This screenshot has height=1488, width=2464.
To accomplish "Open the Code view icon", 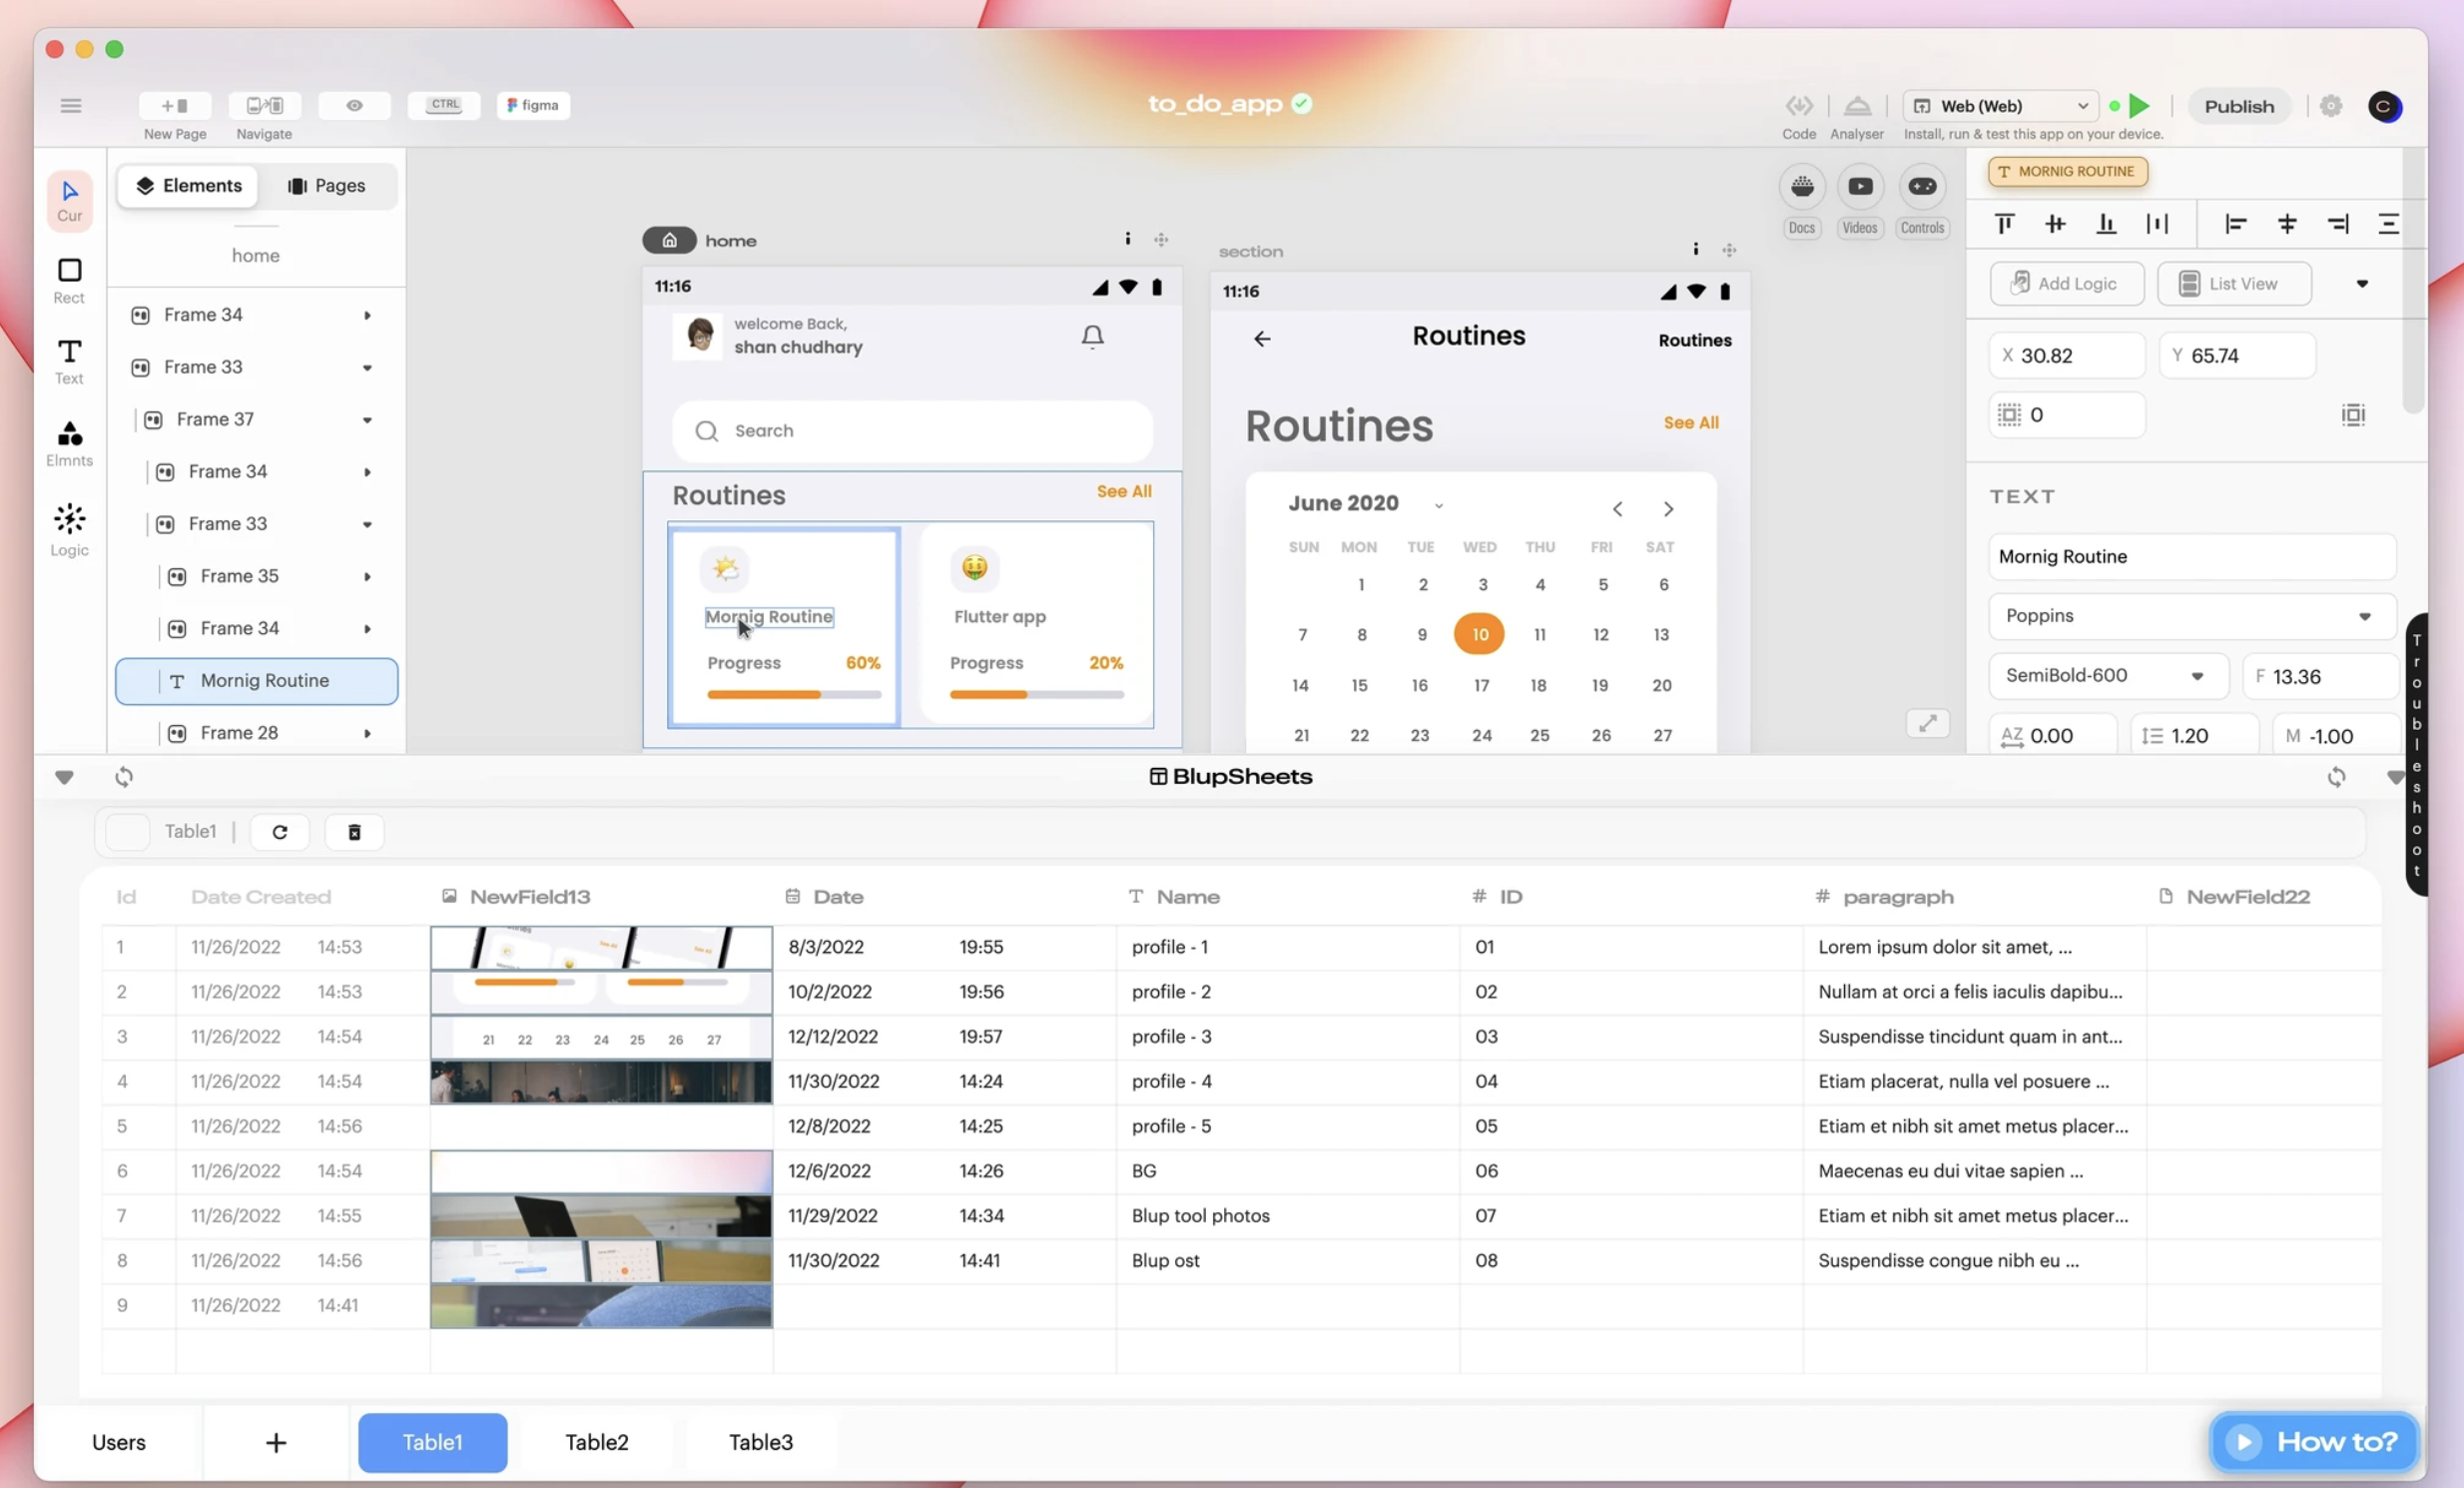I will click(x=1798, y=106).
